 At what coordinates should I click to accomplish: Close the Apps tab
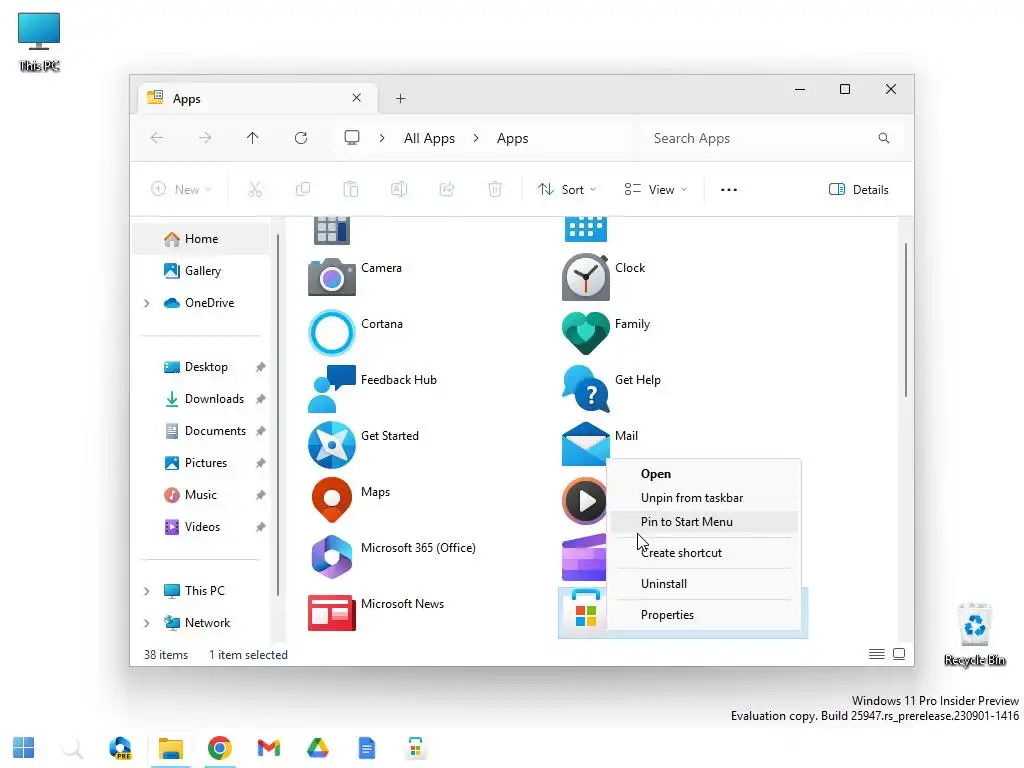[x=357, y=98]
